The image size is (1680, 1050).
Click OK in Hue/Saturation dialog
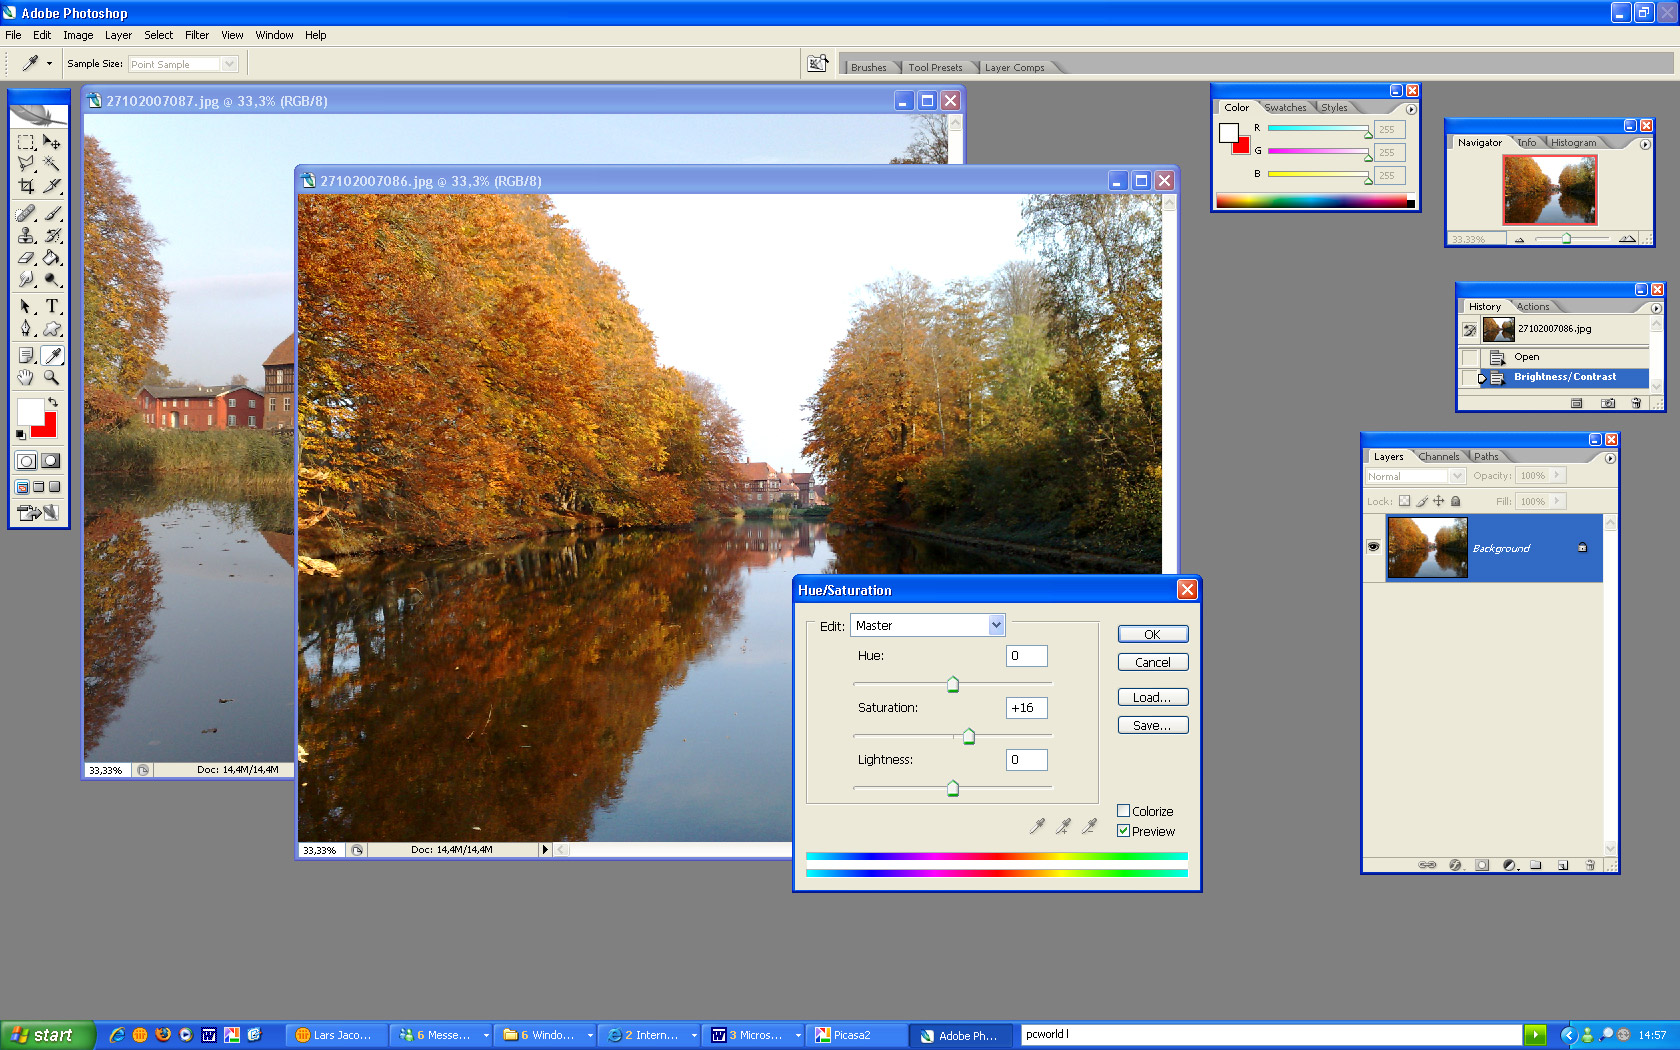1152,634
